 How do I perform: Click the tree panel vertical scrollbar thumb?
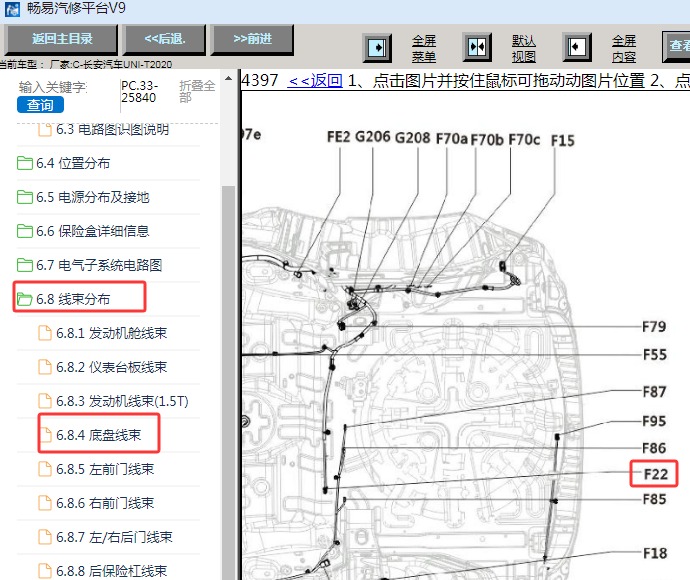pos(228,382)
